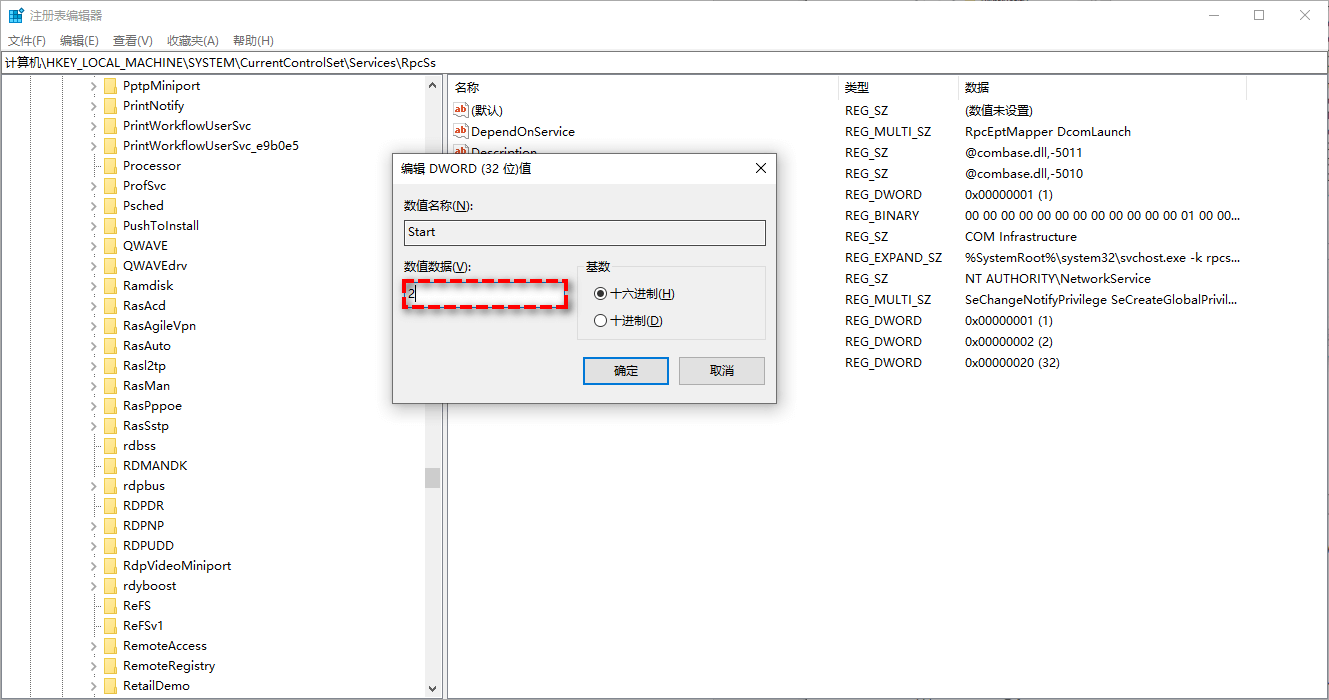This screenshot has width=1329, height=700.
Task: Expand the QWAVE key arrow
Action: 94,246
